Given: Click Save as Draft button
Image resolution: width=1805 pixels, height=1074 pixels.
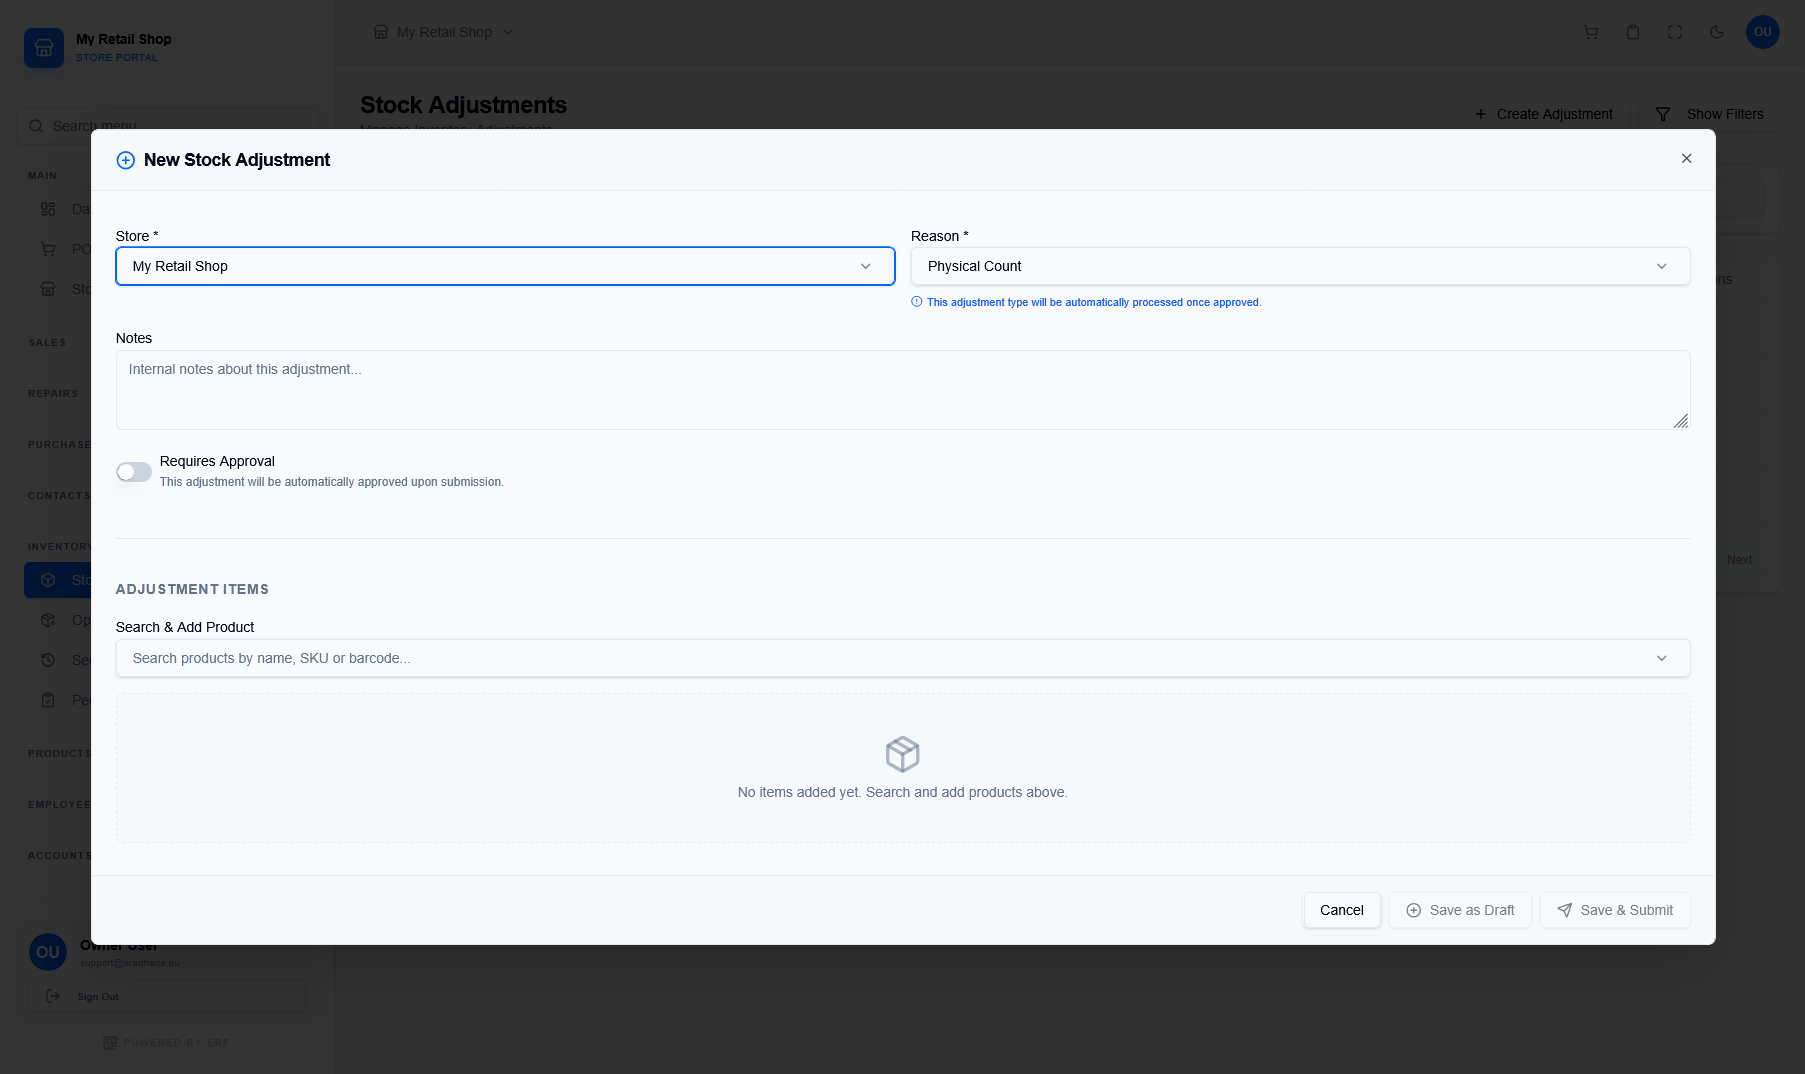Looking at the screenshot, I should click(1460, 910).
